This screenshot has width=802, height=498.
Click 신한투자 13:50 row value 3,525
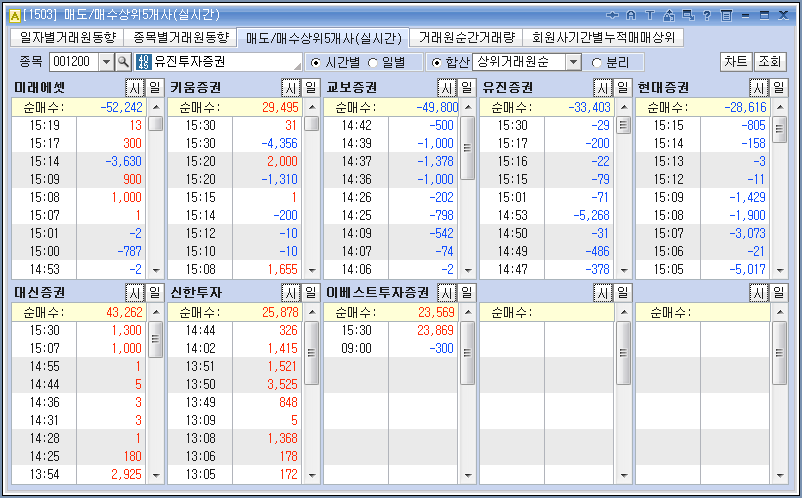coord(282,384)
